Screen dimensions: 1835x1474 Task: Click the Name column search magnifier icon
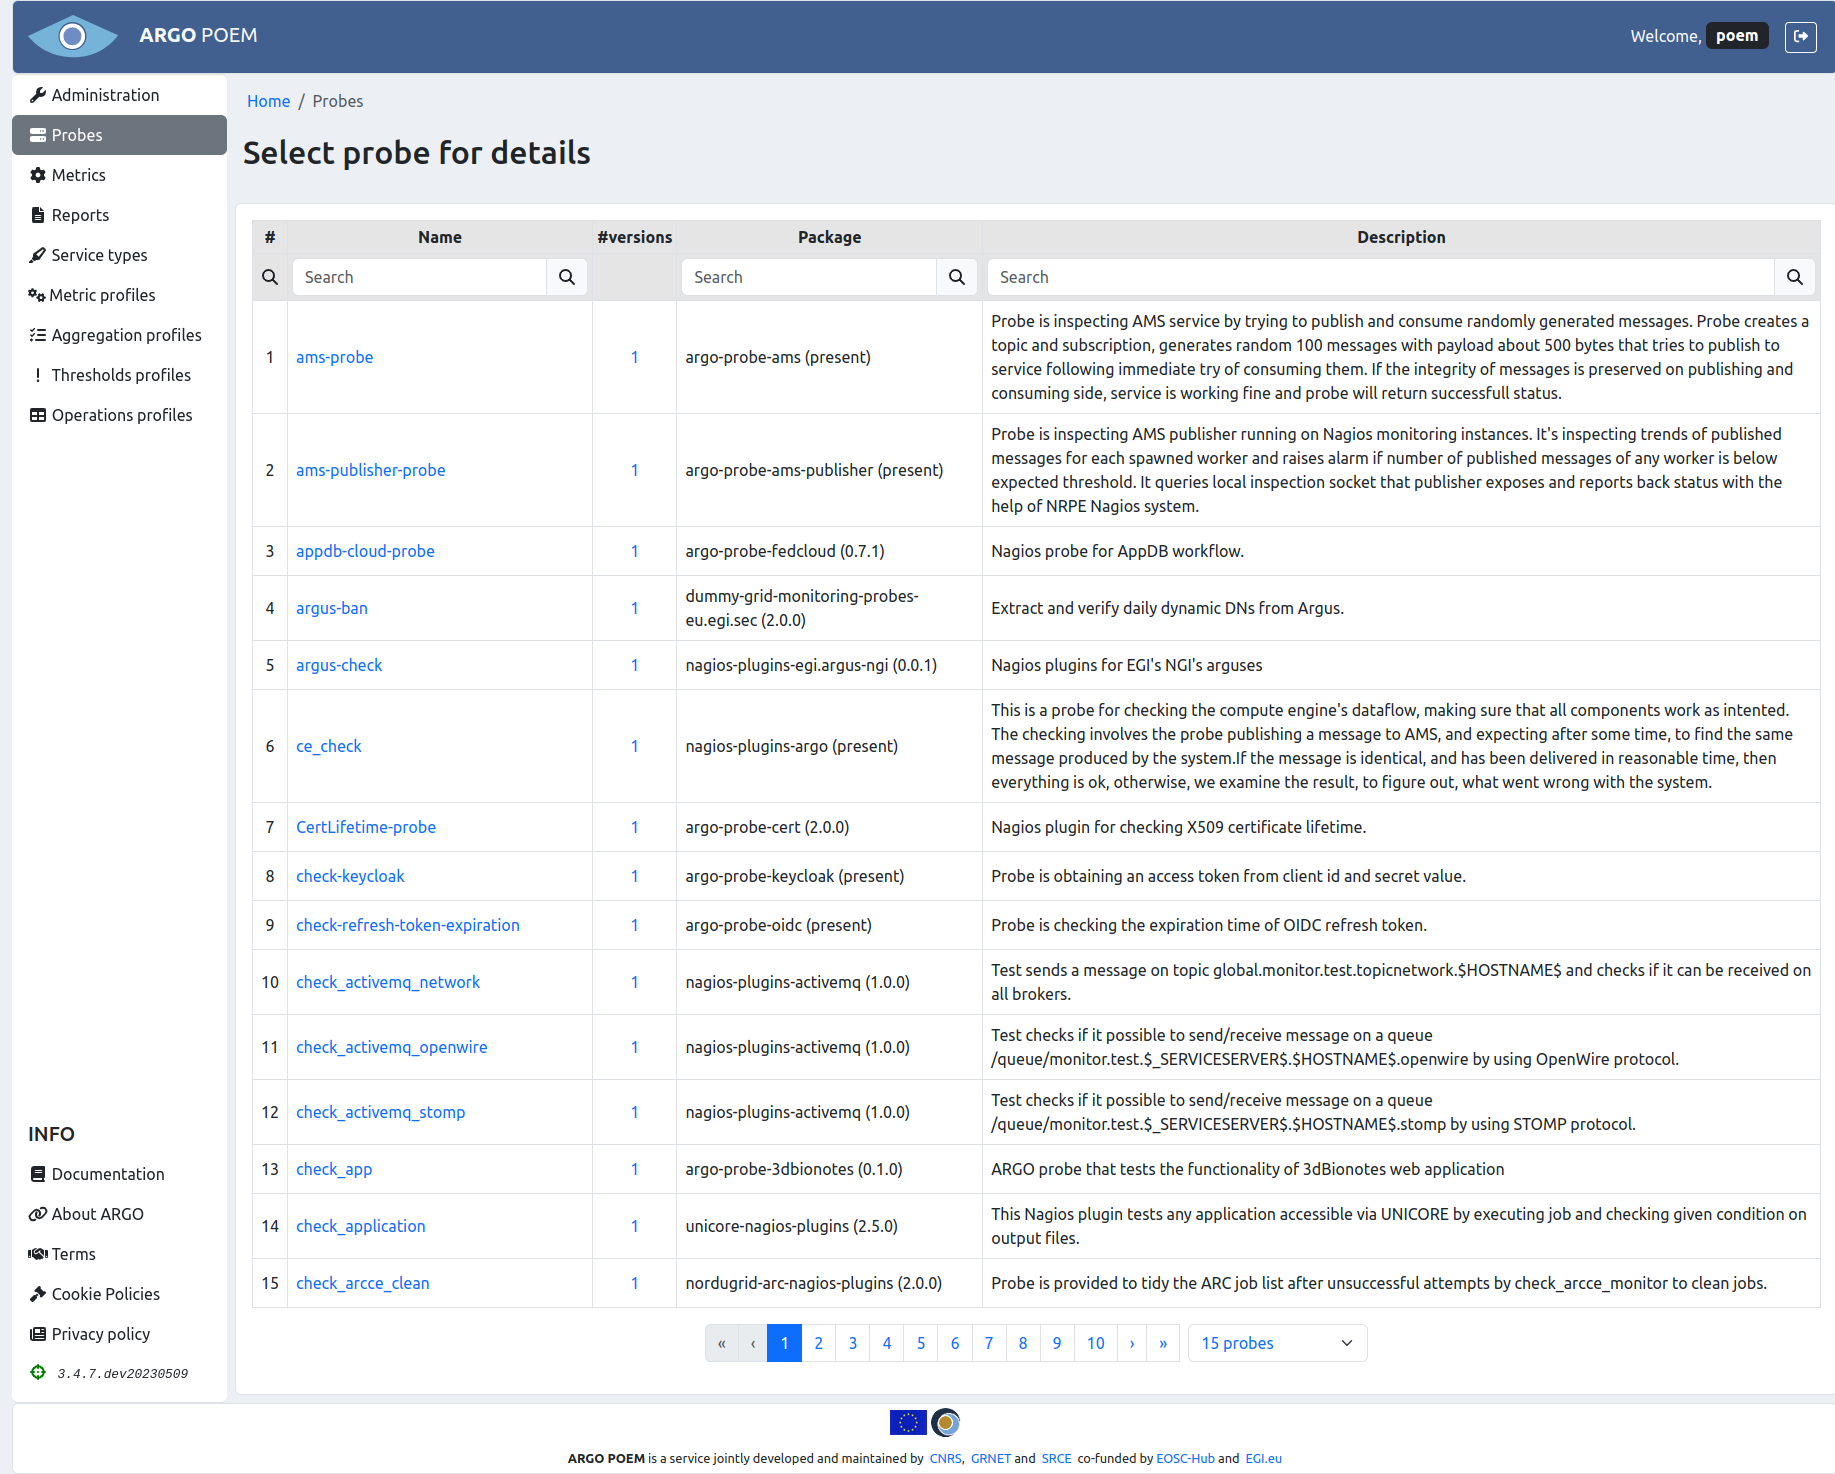tap(567, 277)
